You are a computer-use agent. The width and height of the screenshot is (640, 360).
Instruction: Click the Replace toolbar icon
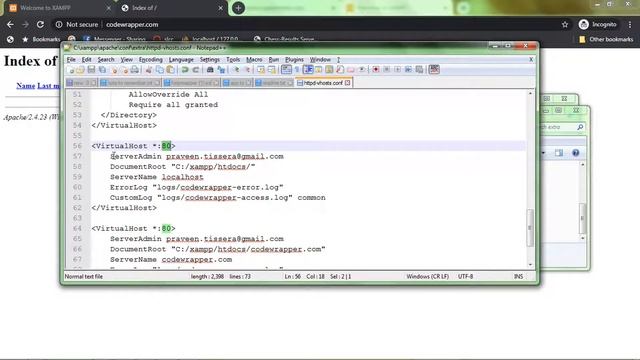pyautogui.click(x=222, y=70)
